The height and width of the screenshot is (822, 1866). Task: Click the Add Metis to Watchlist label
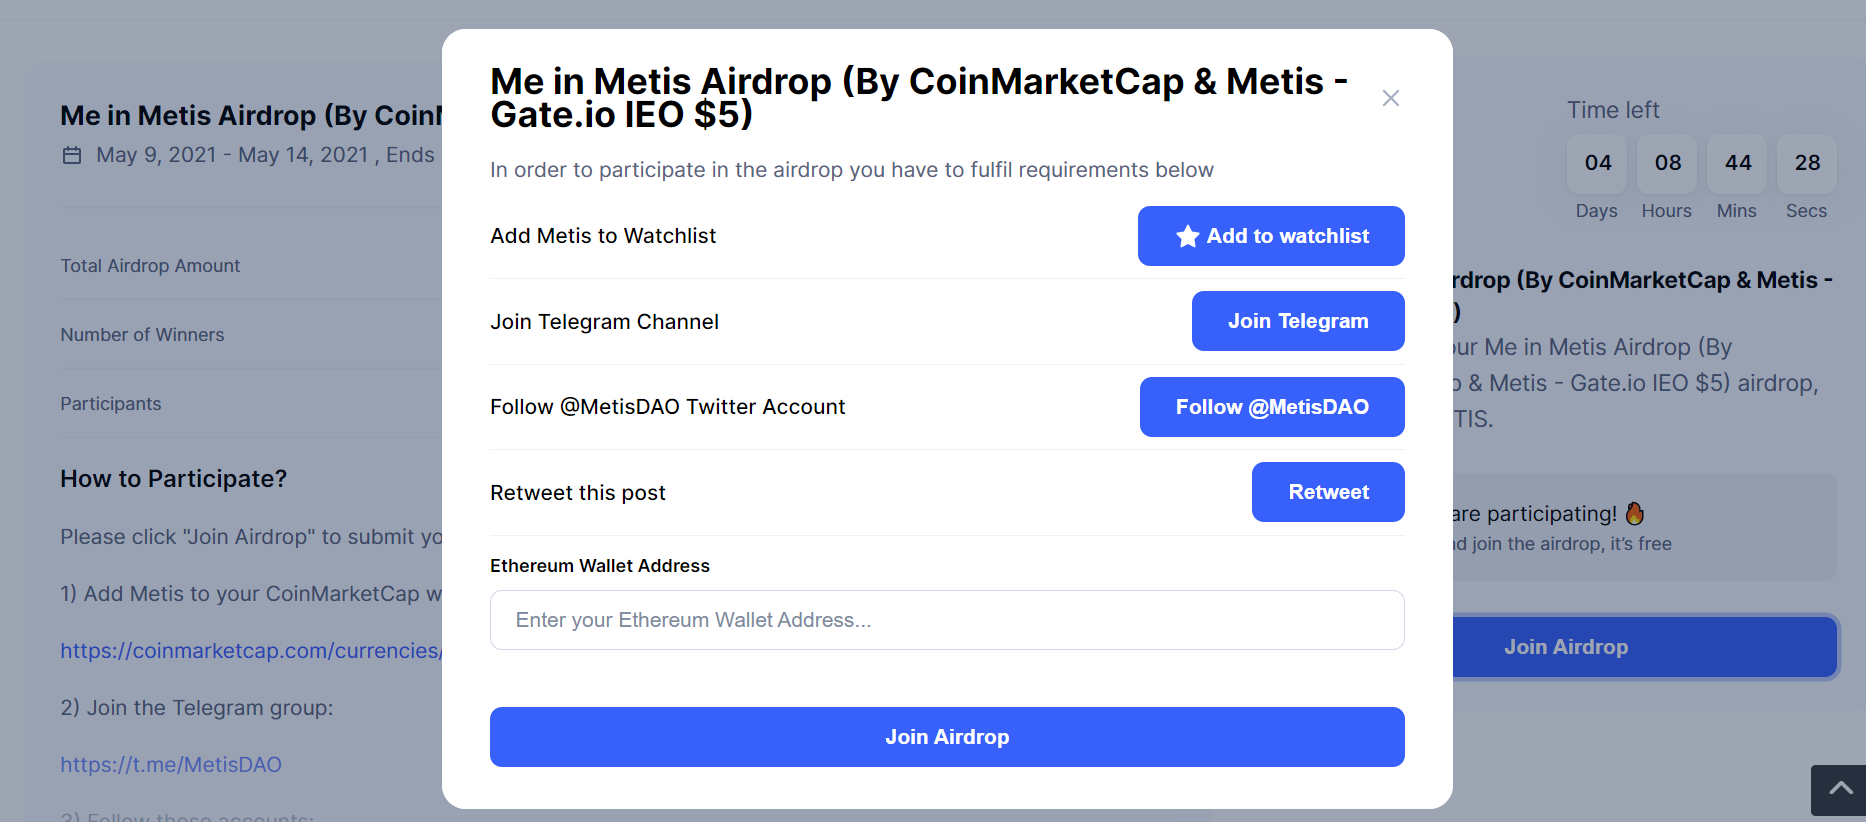click(x=603, y=236)
